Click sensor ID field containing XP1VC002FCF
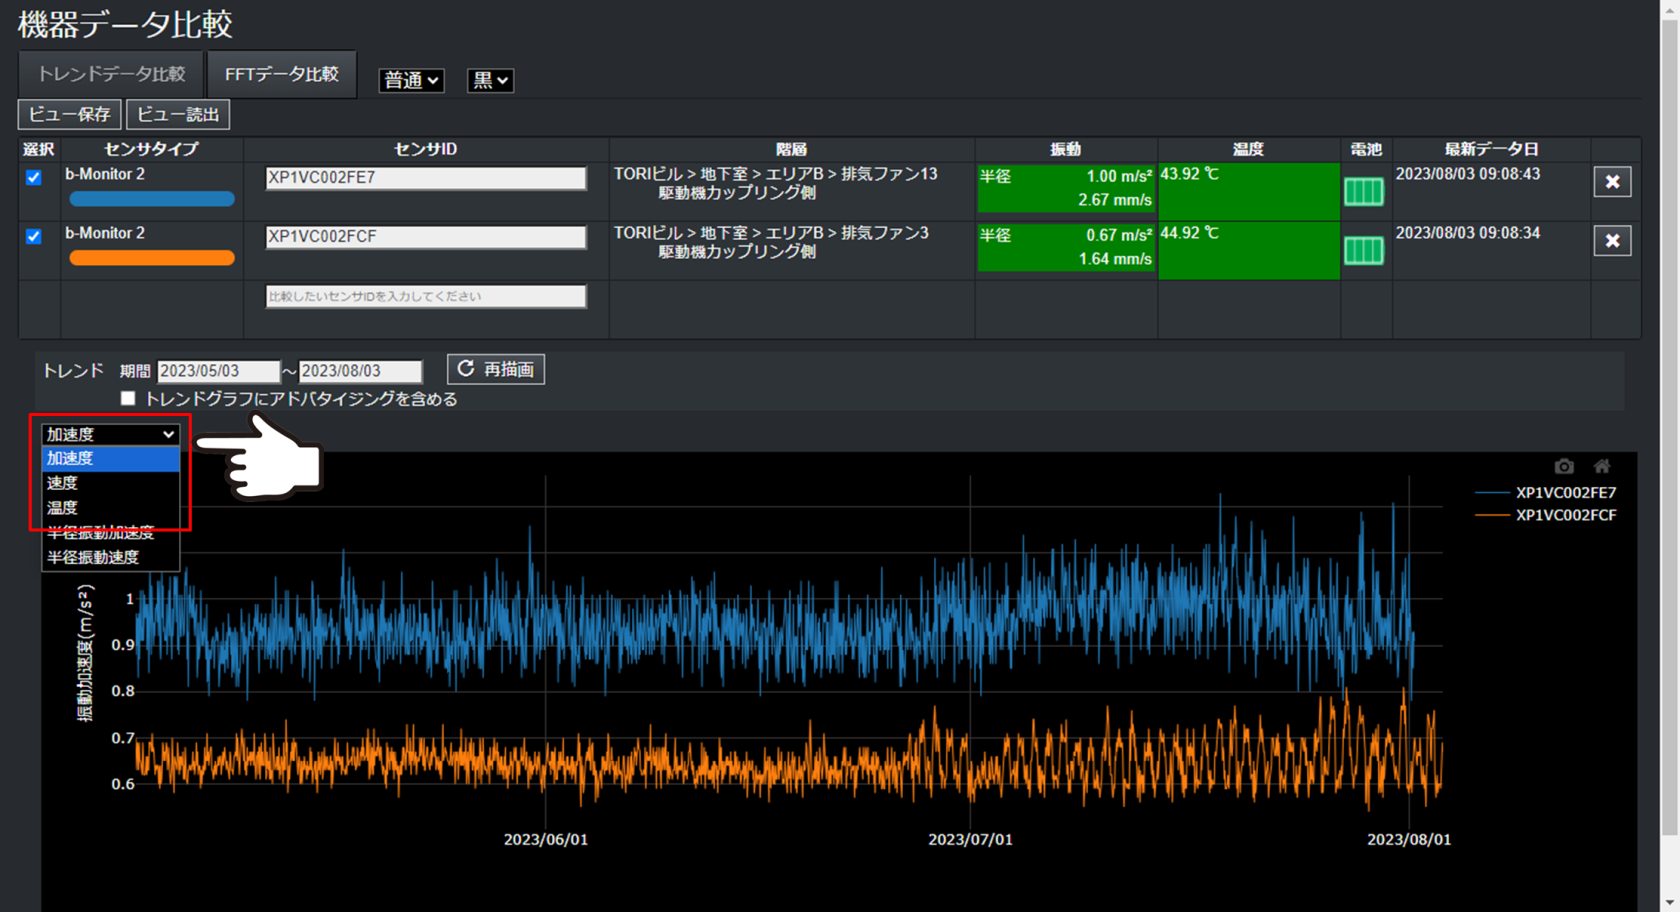Screen dimensions: 1680x912 (426, 237)
